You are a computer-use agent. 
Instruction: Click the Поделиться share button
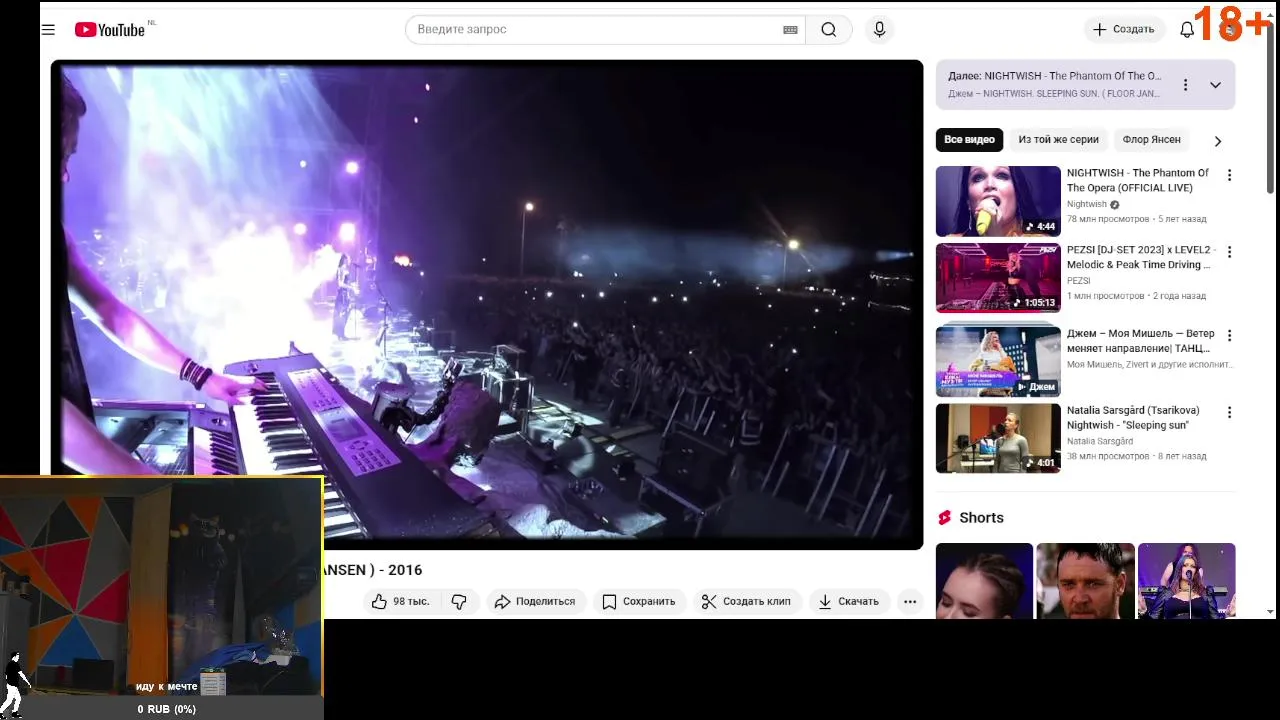tap(535, 601)
